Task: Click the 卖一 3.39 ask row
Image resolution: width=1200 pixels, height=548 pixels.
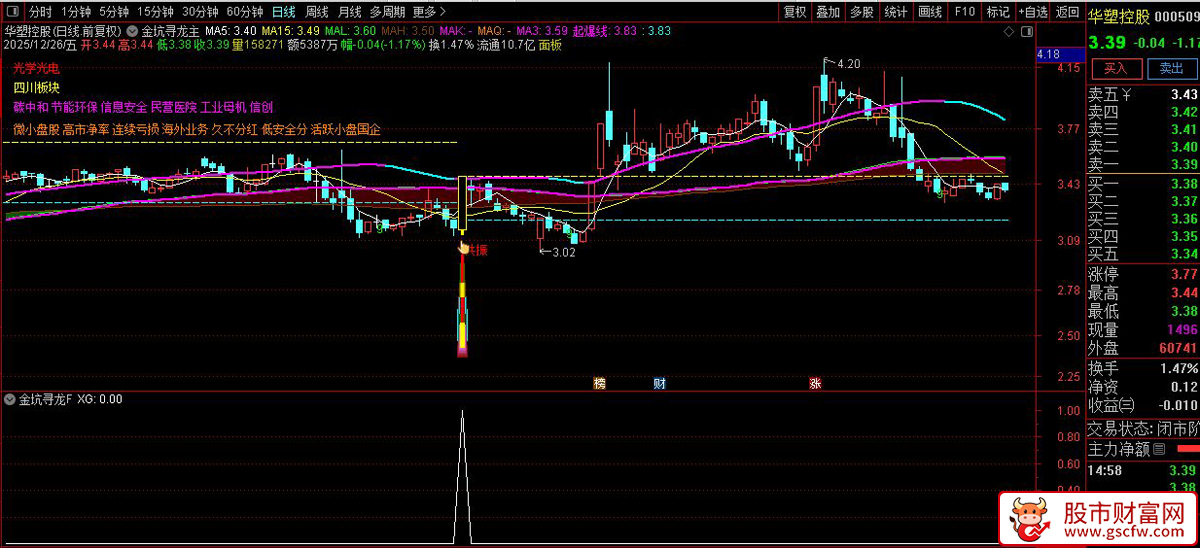Action: coord(1143,164)
